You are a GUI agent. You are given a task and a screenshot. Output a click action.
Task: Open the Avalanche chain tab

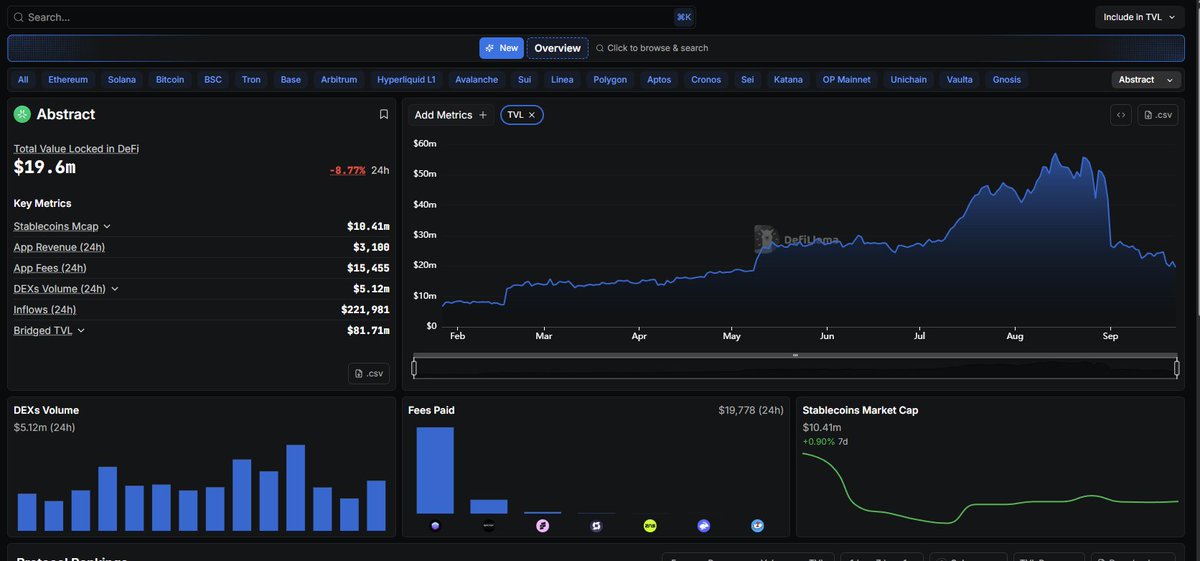(476, 80)
